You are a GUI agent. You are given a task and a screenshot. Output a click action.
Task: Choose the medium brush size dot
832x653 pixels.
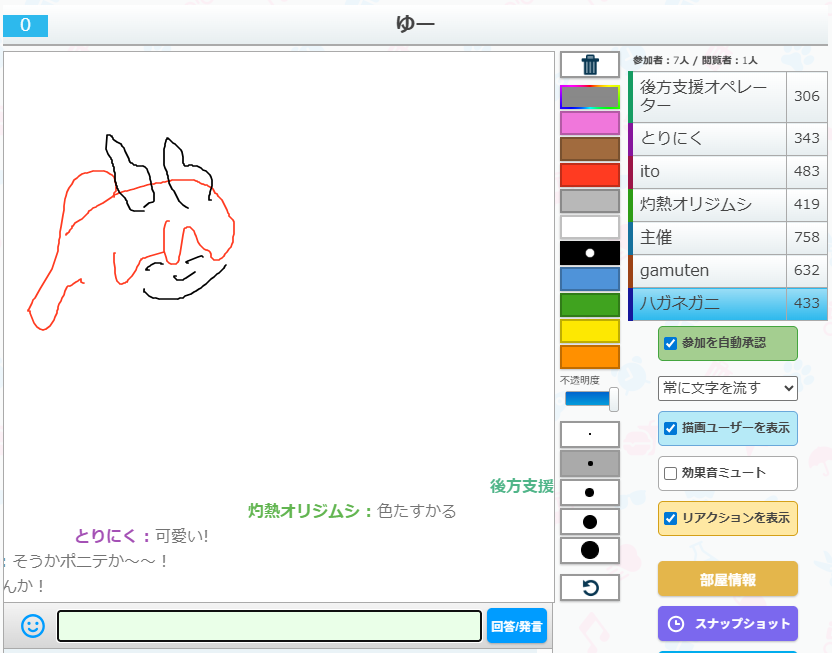(590, 493)
